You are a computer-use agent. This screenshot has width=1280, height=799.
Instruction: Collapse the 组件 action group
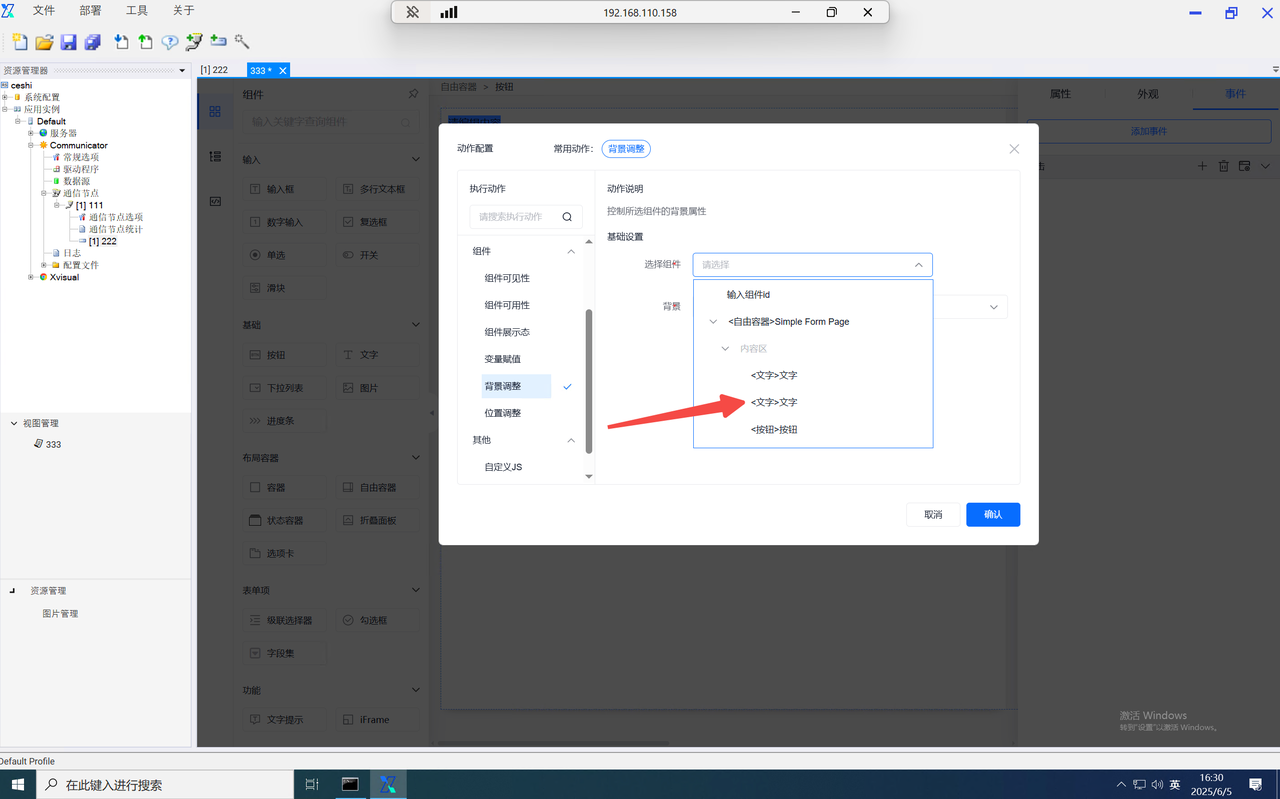(571, 252)
